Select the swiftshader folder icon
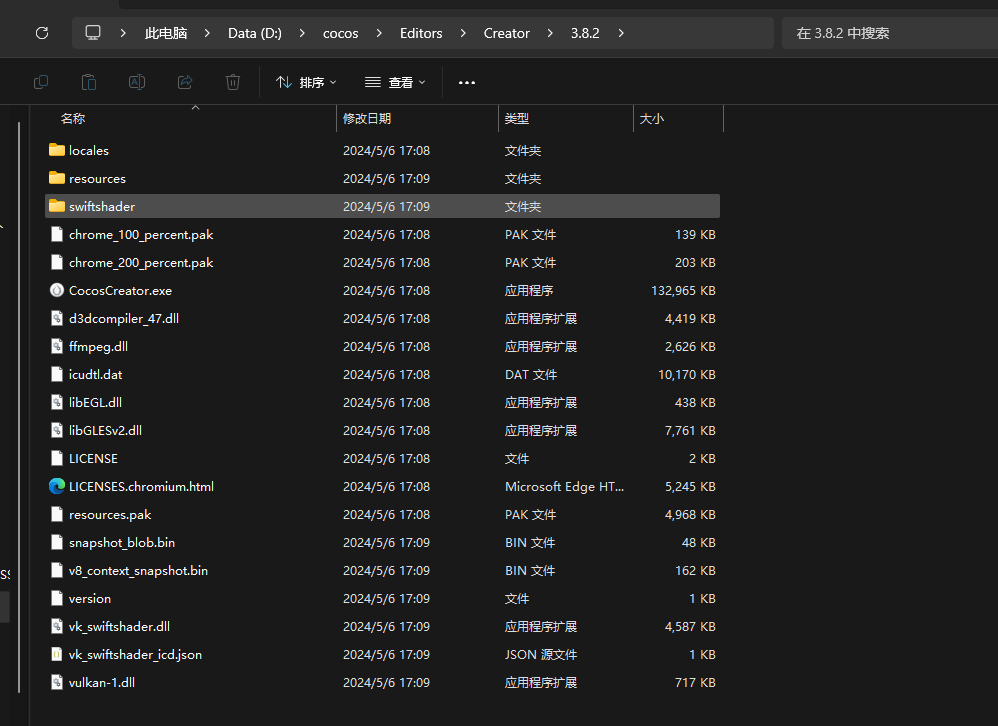998x726 pixels. [57, 206]
